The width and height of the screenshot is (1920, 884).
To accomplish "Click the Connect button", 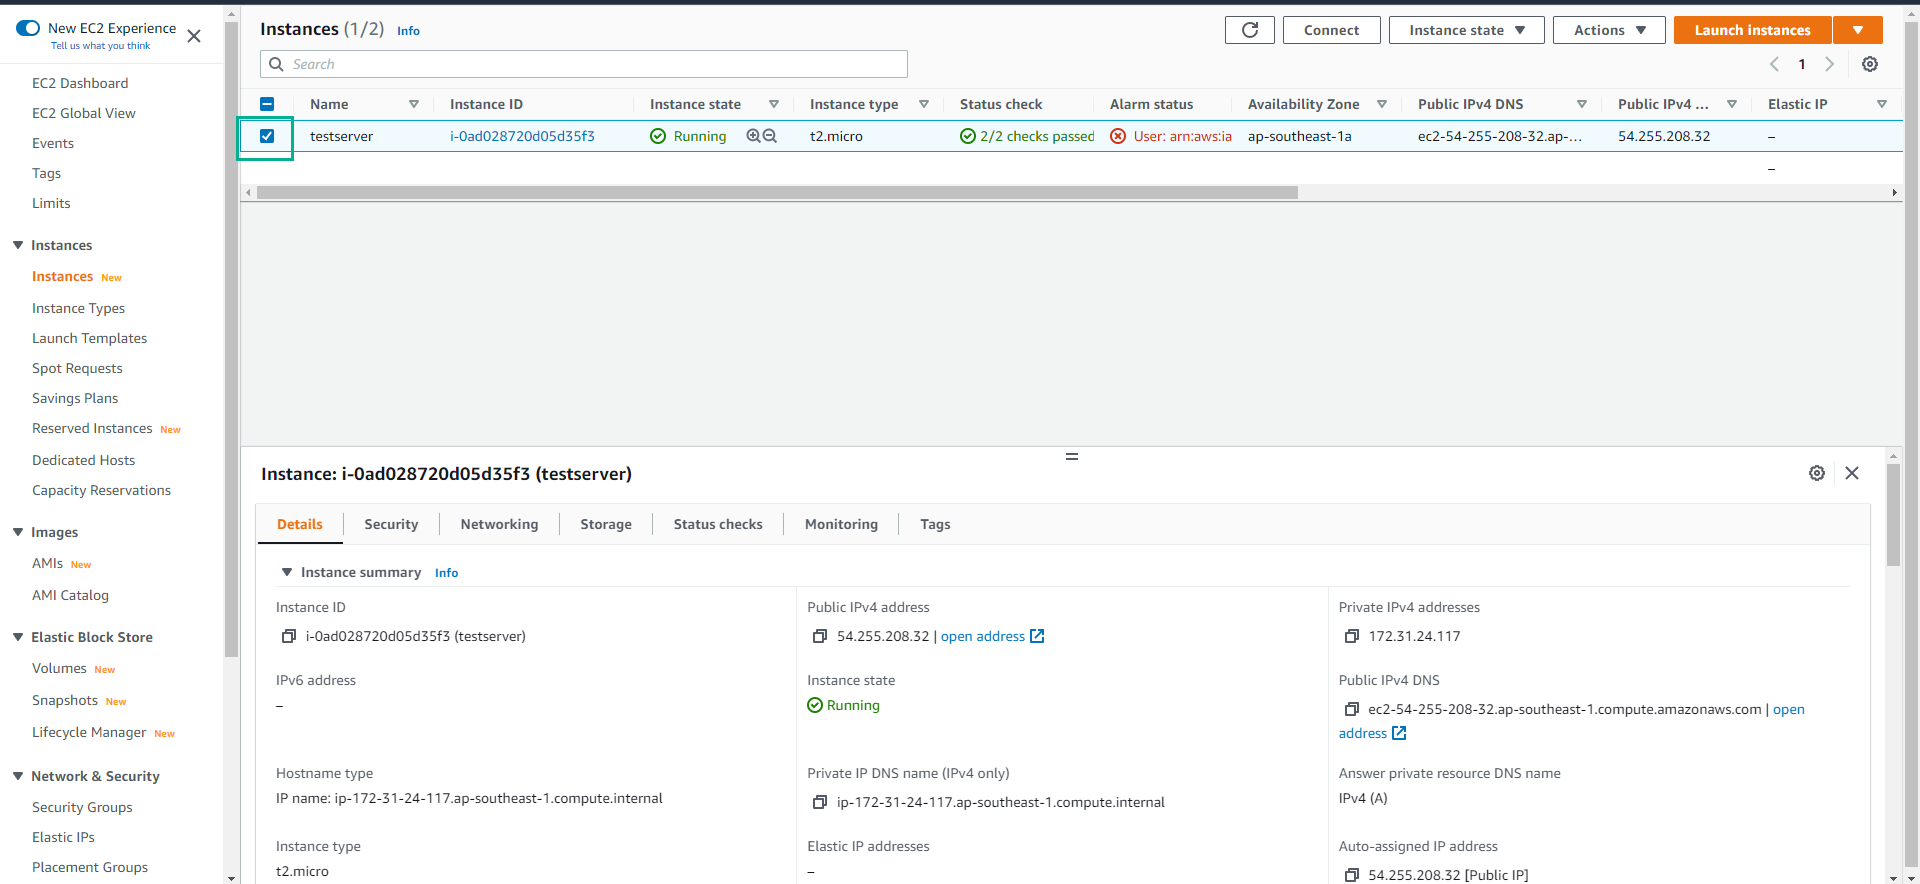I will 1331,30.
